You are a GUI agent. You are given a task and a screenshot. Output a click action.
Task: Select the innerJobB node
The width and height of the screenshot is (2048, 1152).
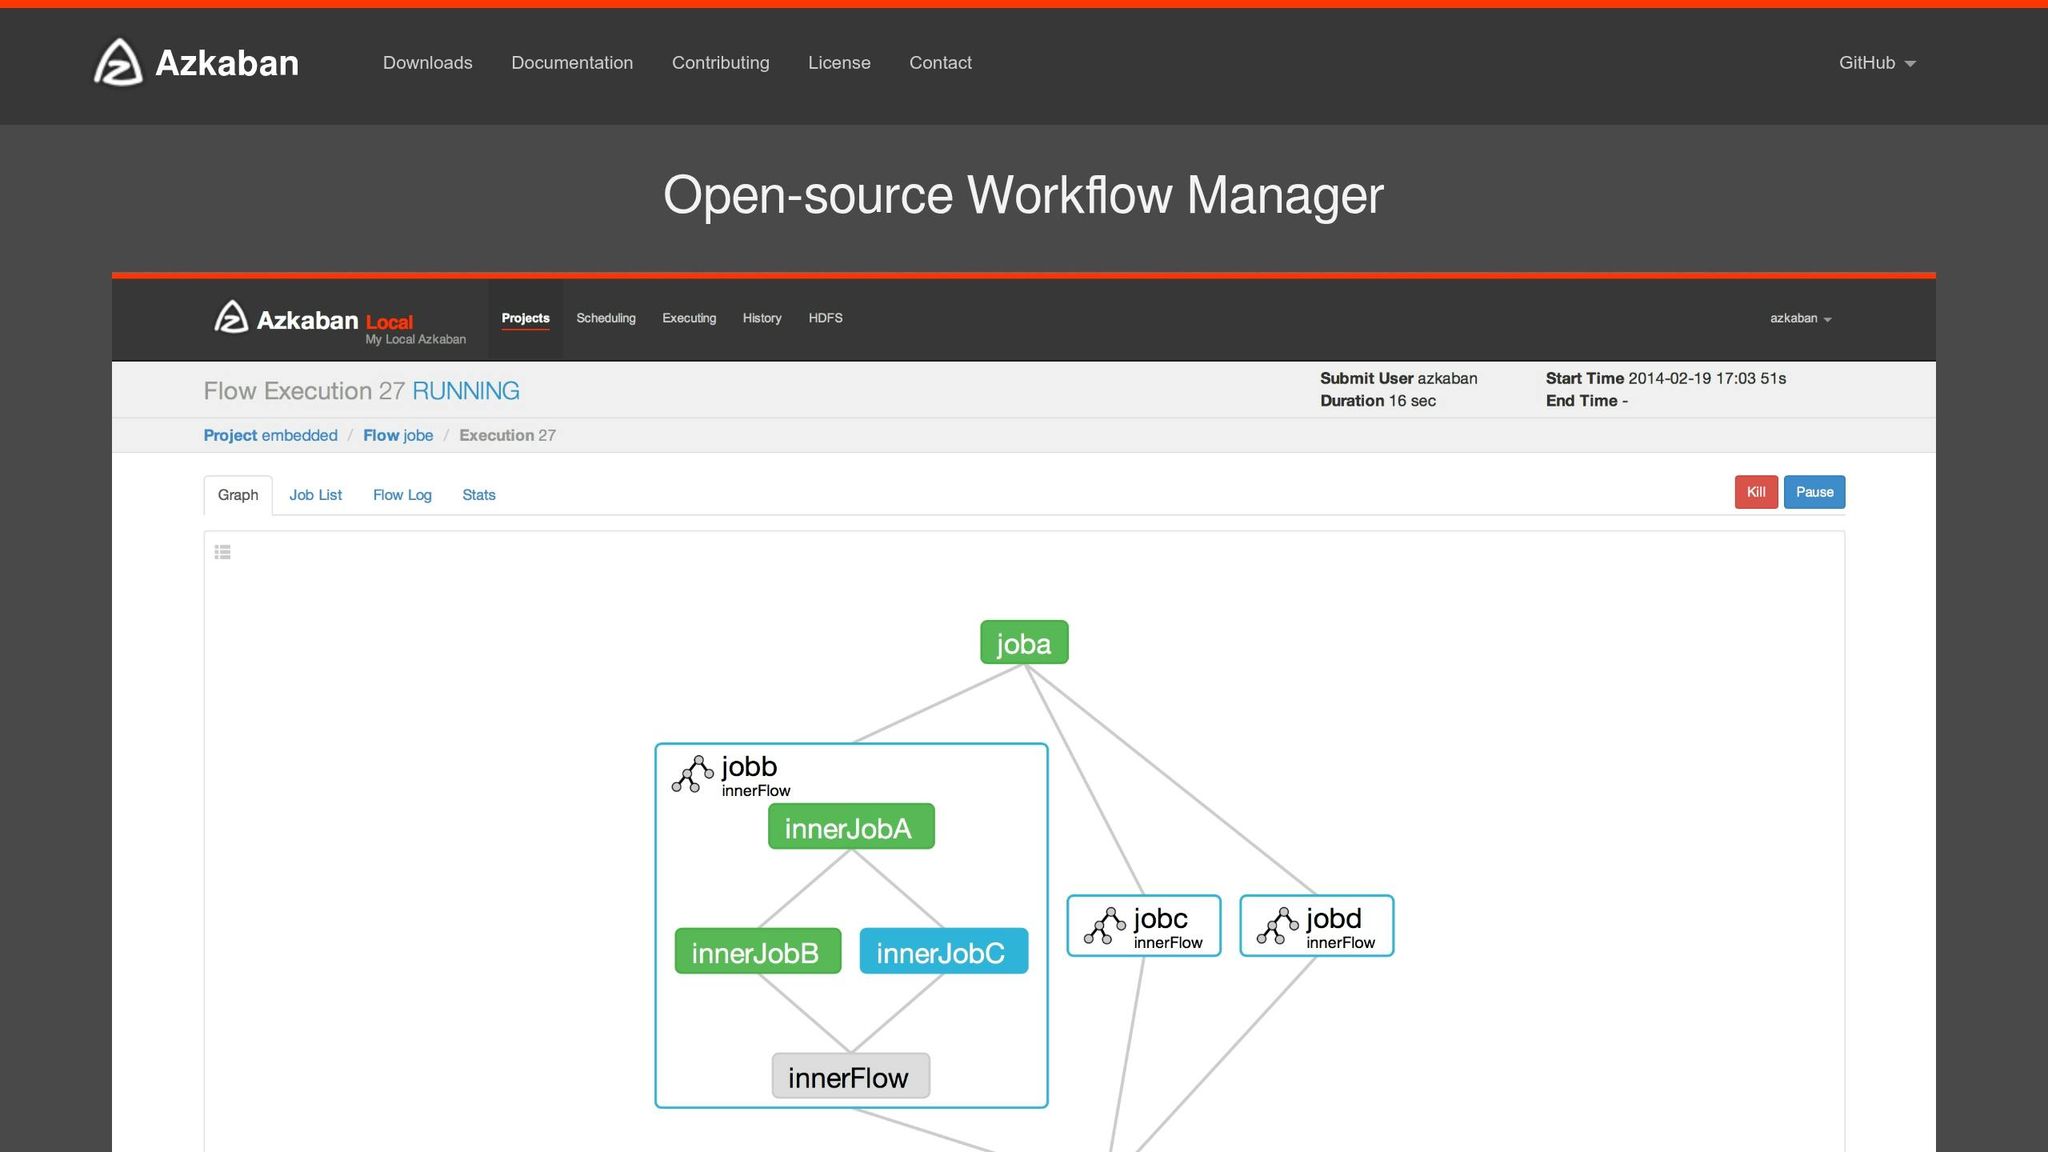758,951
